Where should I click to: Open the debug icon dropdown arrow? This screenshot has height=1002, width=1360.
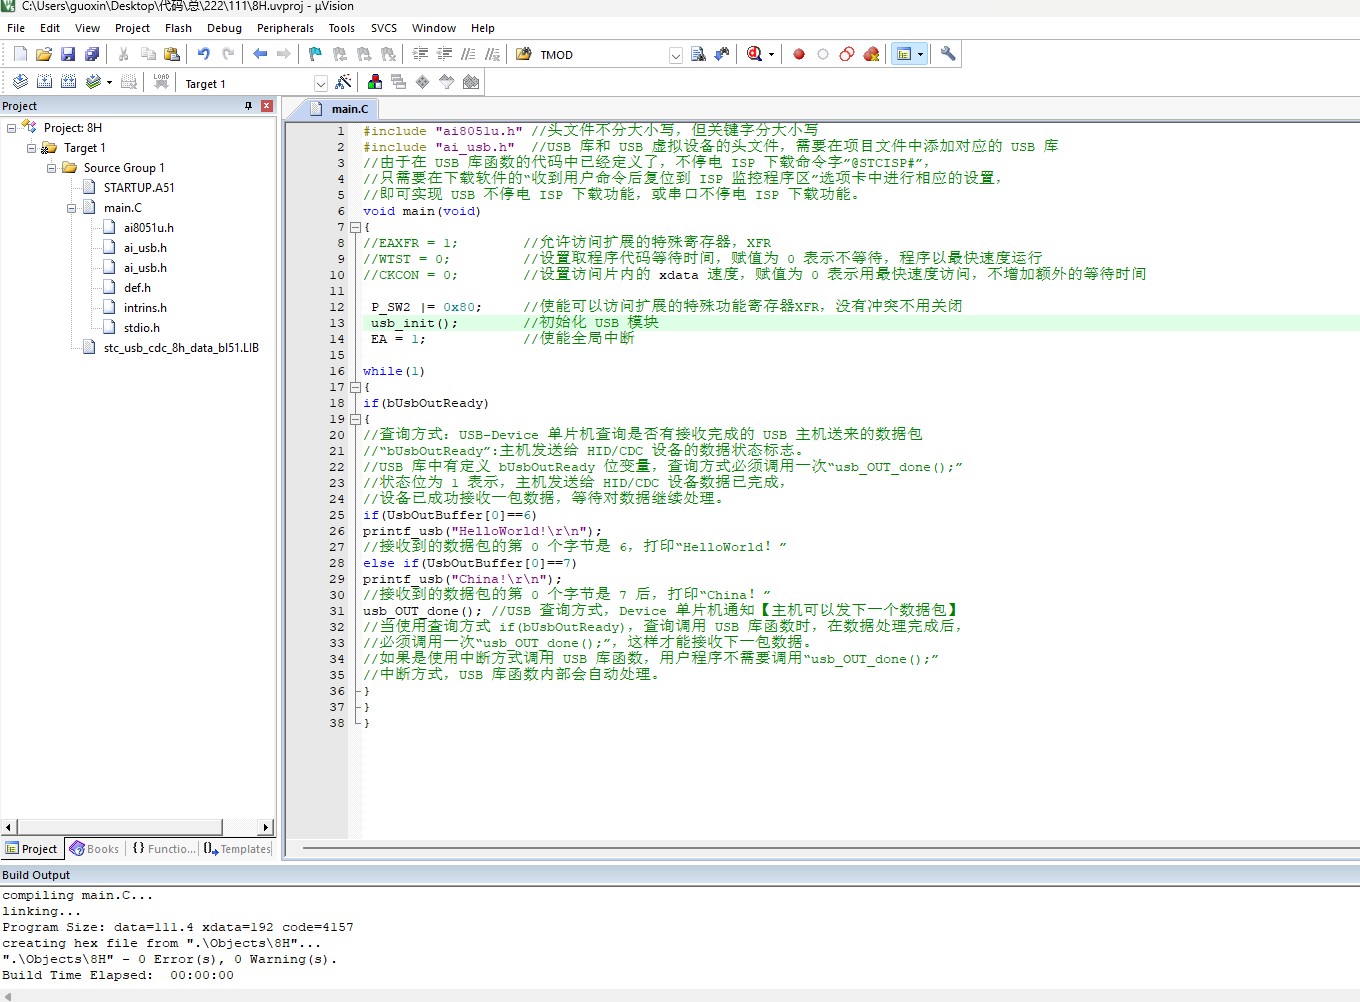pos(771,55)
